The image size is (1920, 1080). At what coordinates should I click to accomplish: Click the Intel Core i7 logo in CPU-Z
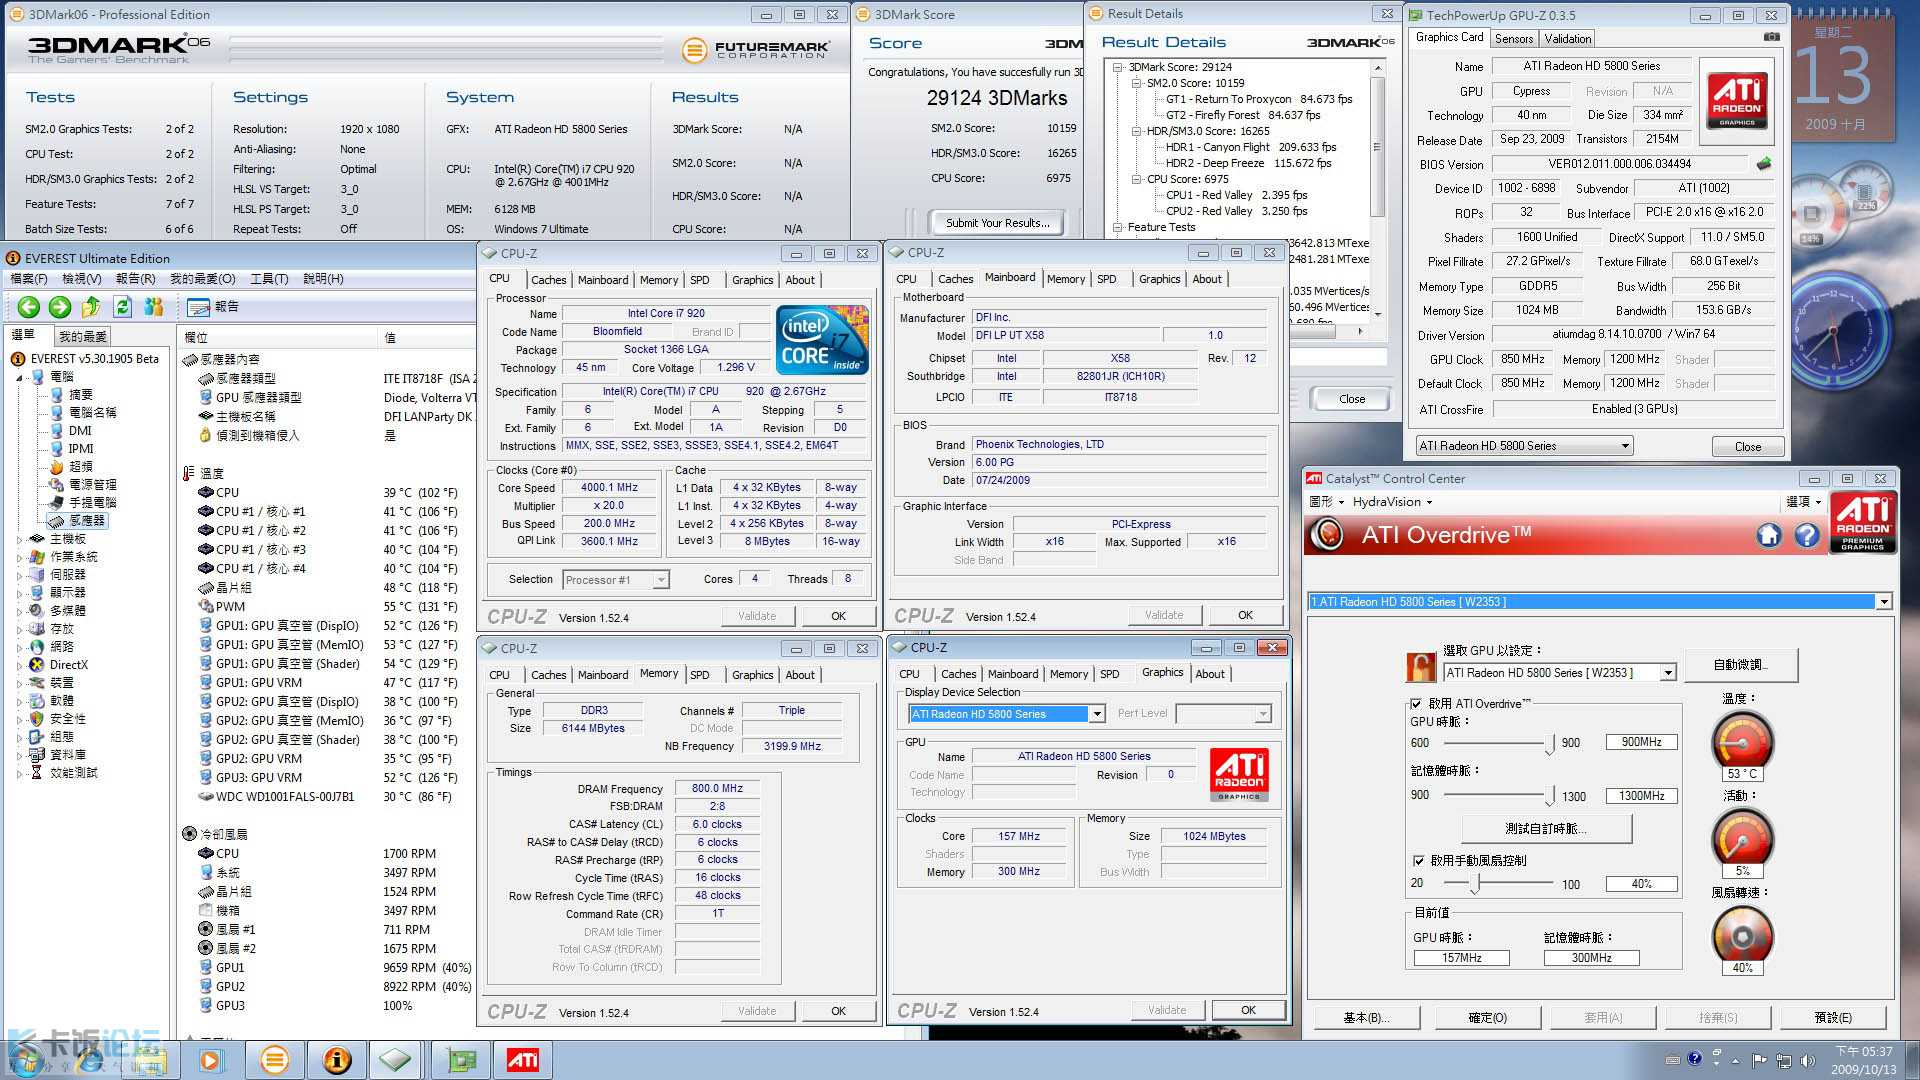(x=822, y=341)
